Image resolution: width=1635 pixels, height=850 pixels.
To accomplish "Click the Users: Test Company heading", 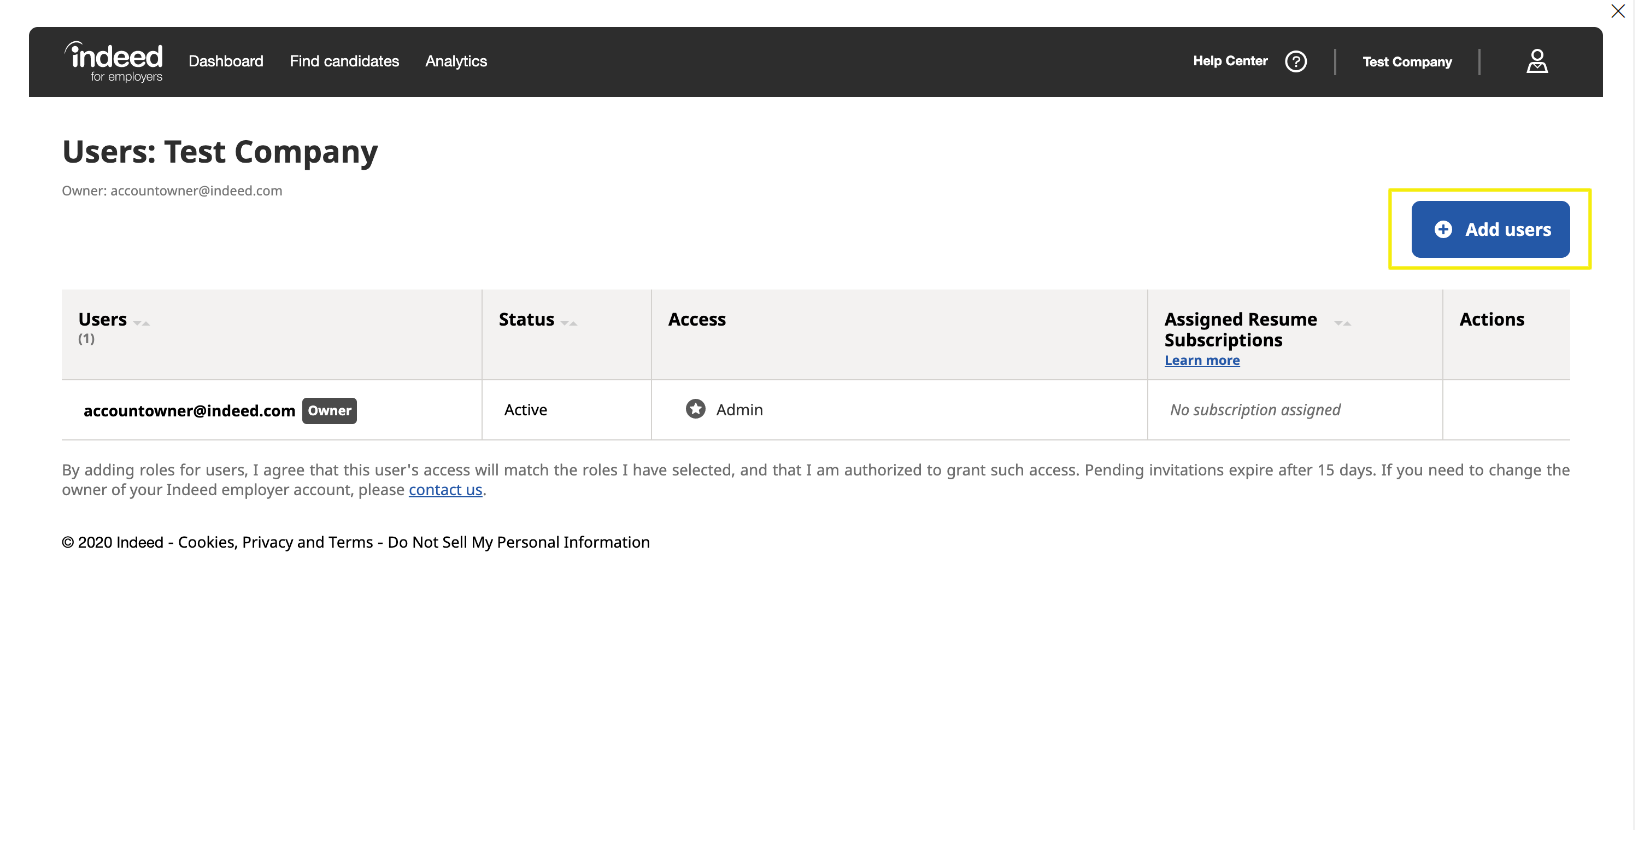I will [x=220, y=152].
